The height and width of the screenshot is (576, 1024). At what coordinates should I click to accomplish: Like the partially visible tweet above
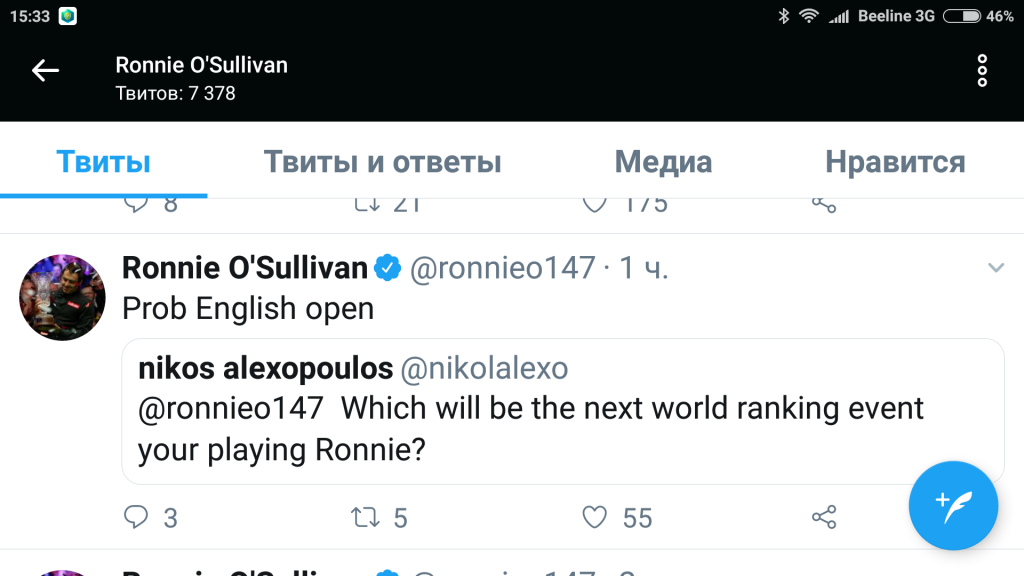pos(595,204)
